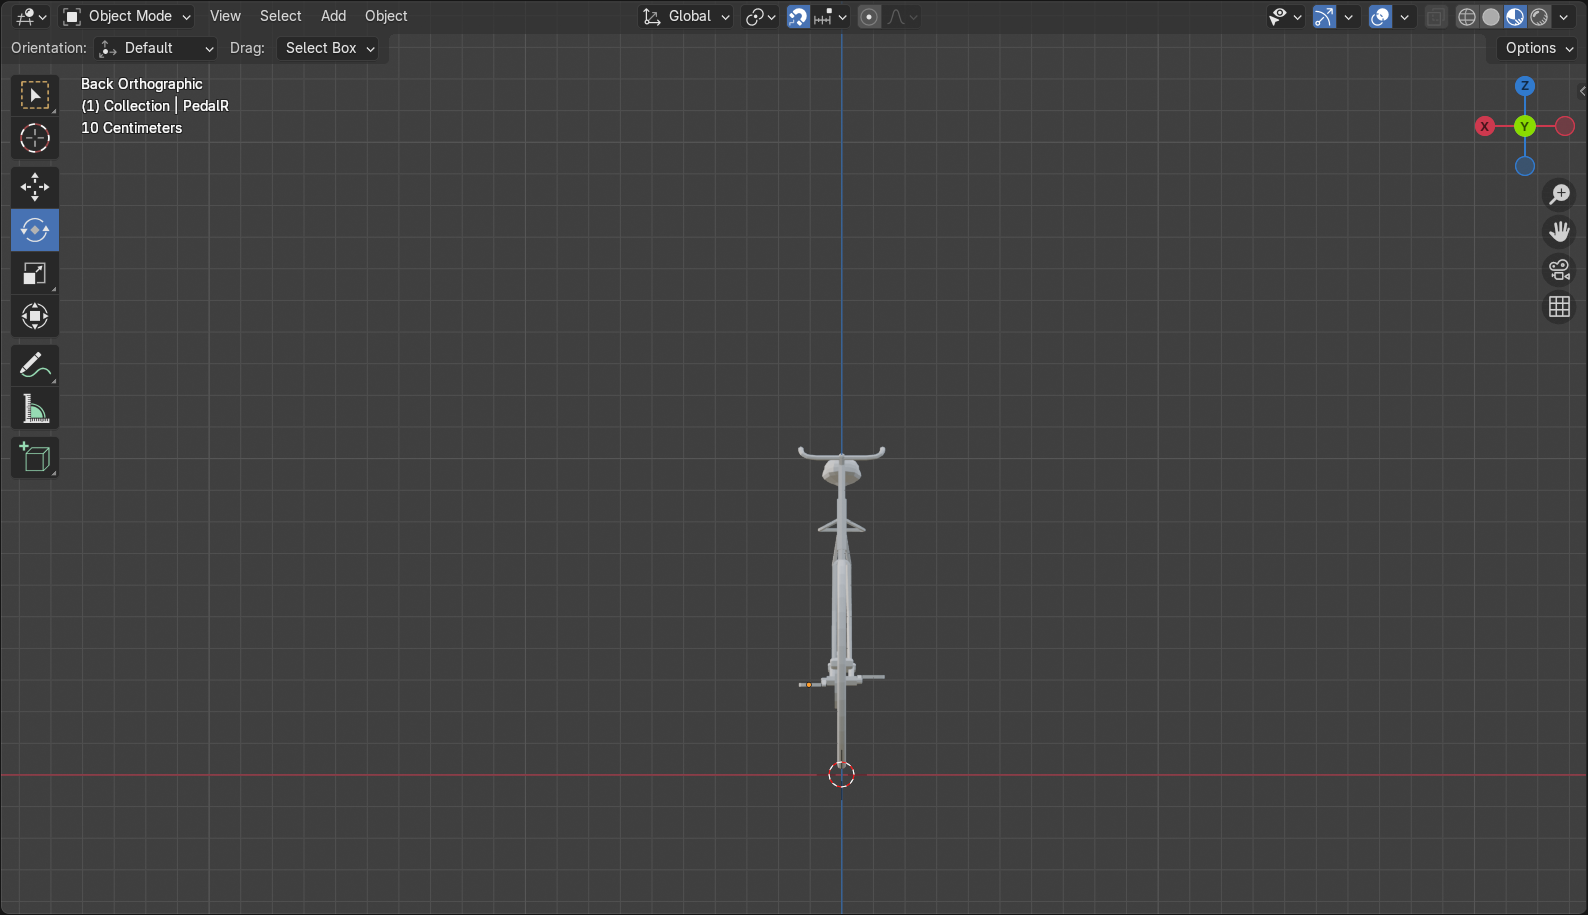
Task: Open the Select menu
Action: click(280, 16)
